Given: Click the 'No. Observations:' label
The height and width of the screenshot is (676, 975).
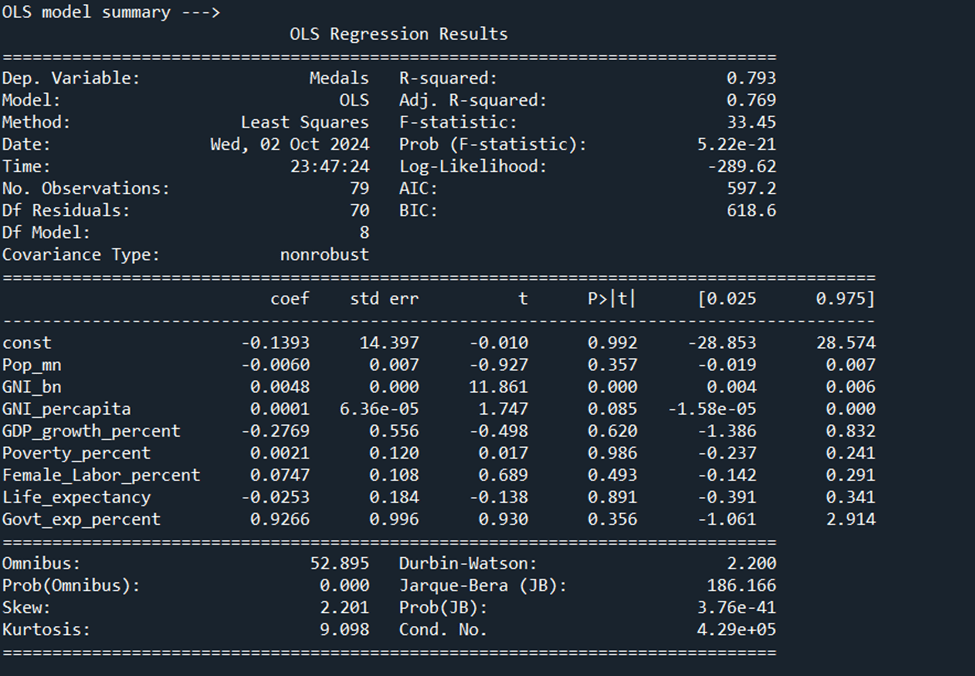Looking at the screenshot, I should click(86, 188).
